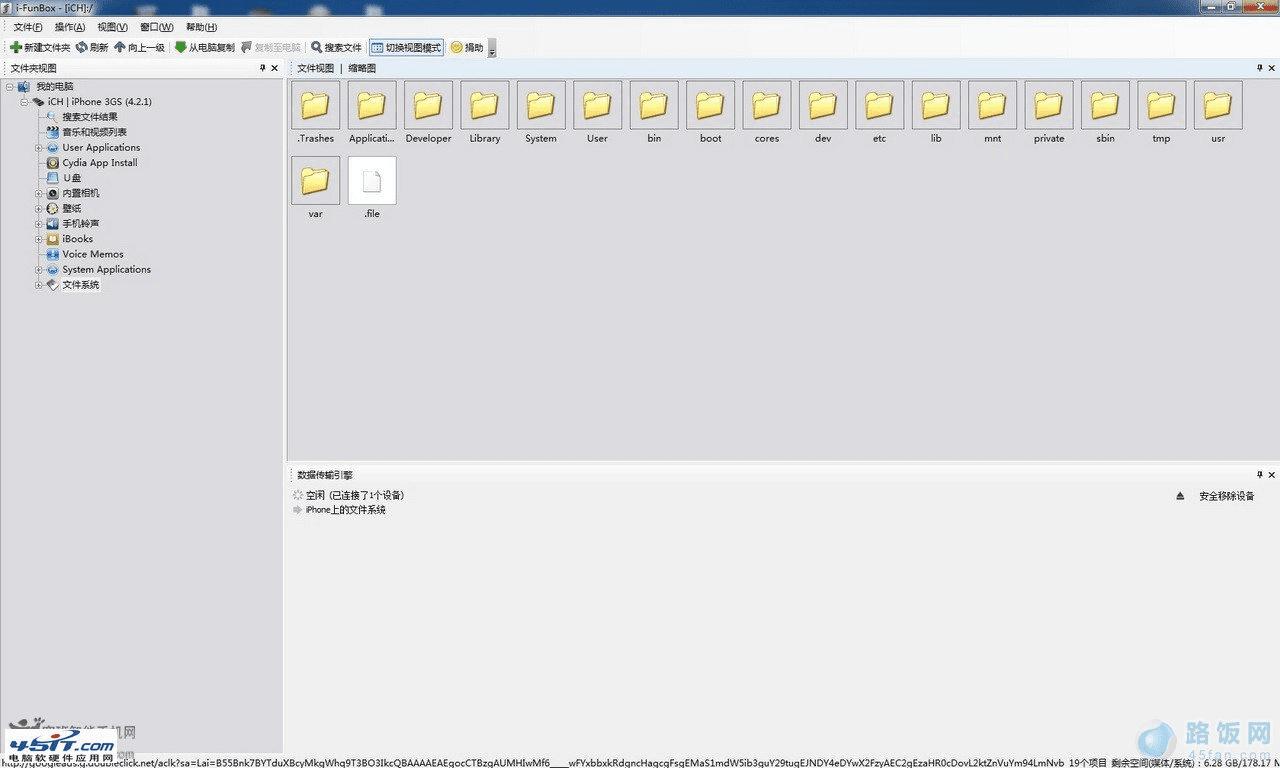1280x768 pixels.
Task: Open the 操作(A) menu
Action: pos(70,27)
